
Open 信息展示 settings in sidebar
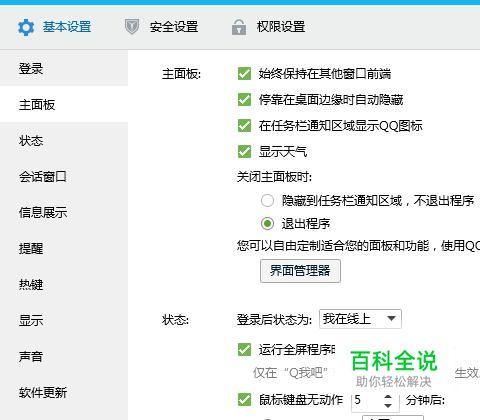point(64,212)
